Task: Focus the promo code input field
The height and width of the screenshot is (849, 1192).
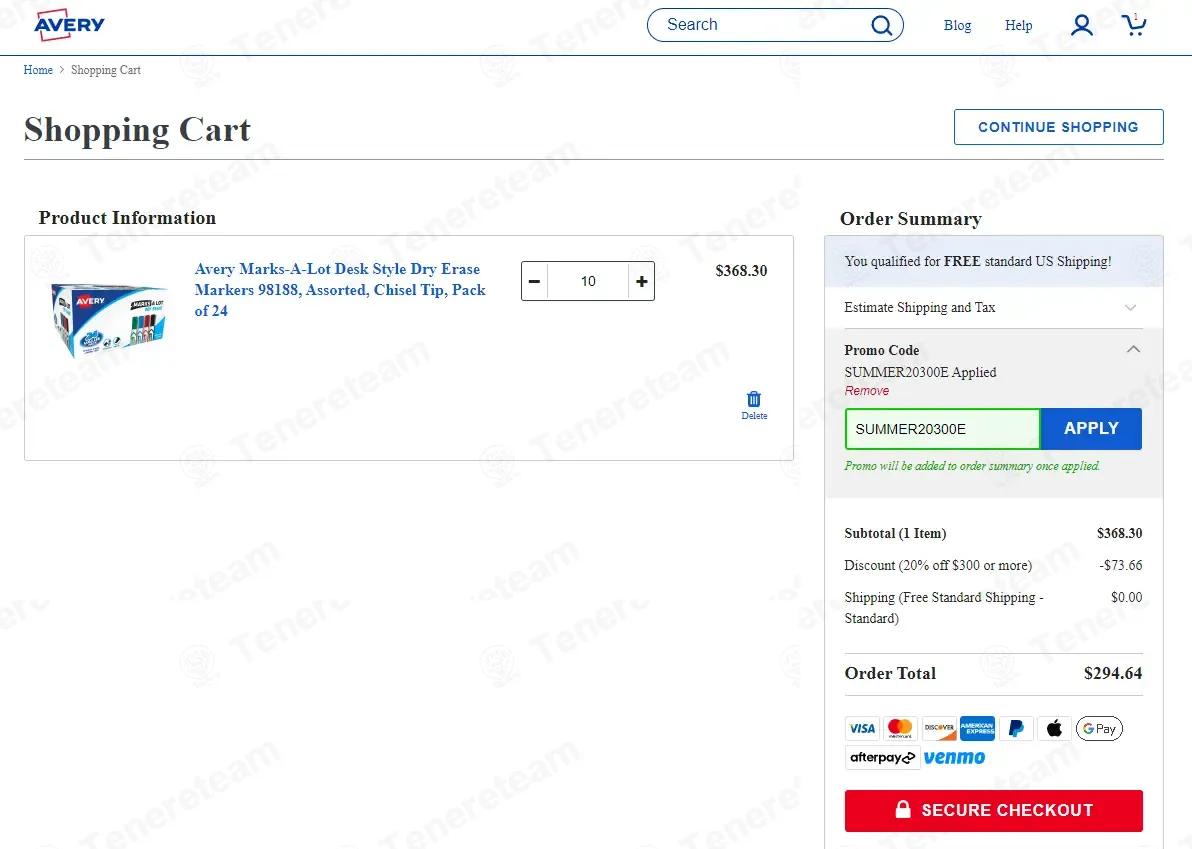Action: coord(942,429)
